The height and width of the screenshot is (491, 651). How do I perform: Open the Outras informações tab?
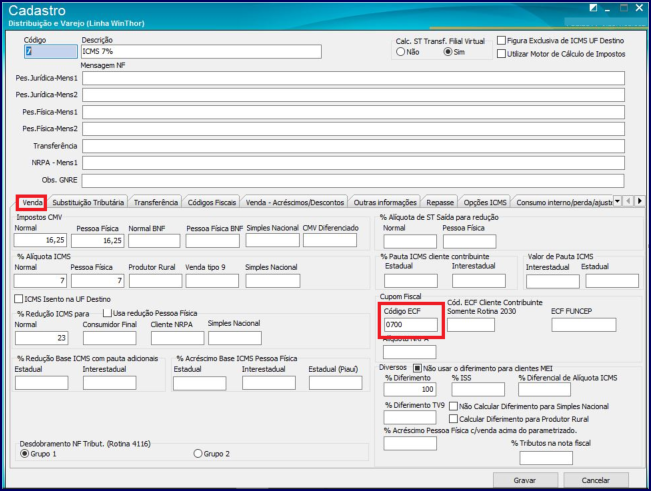point(385,203)
